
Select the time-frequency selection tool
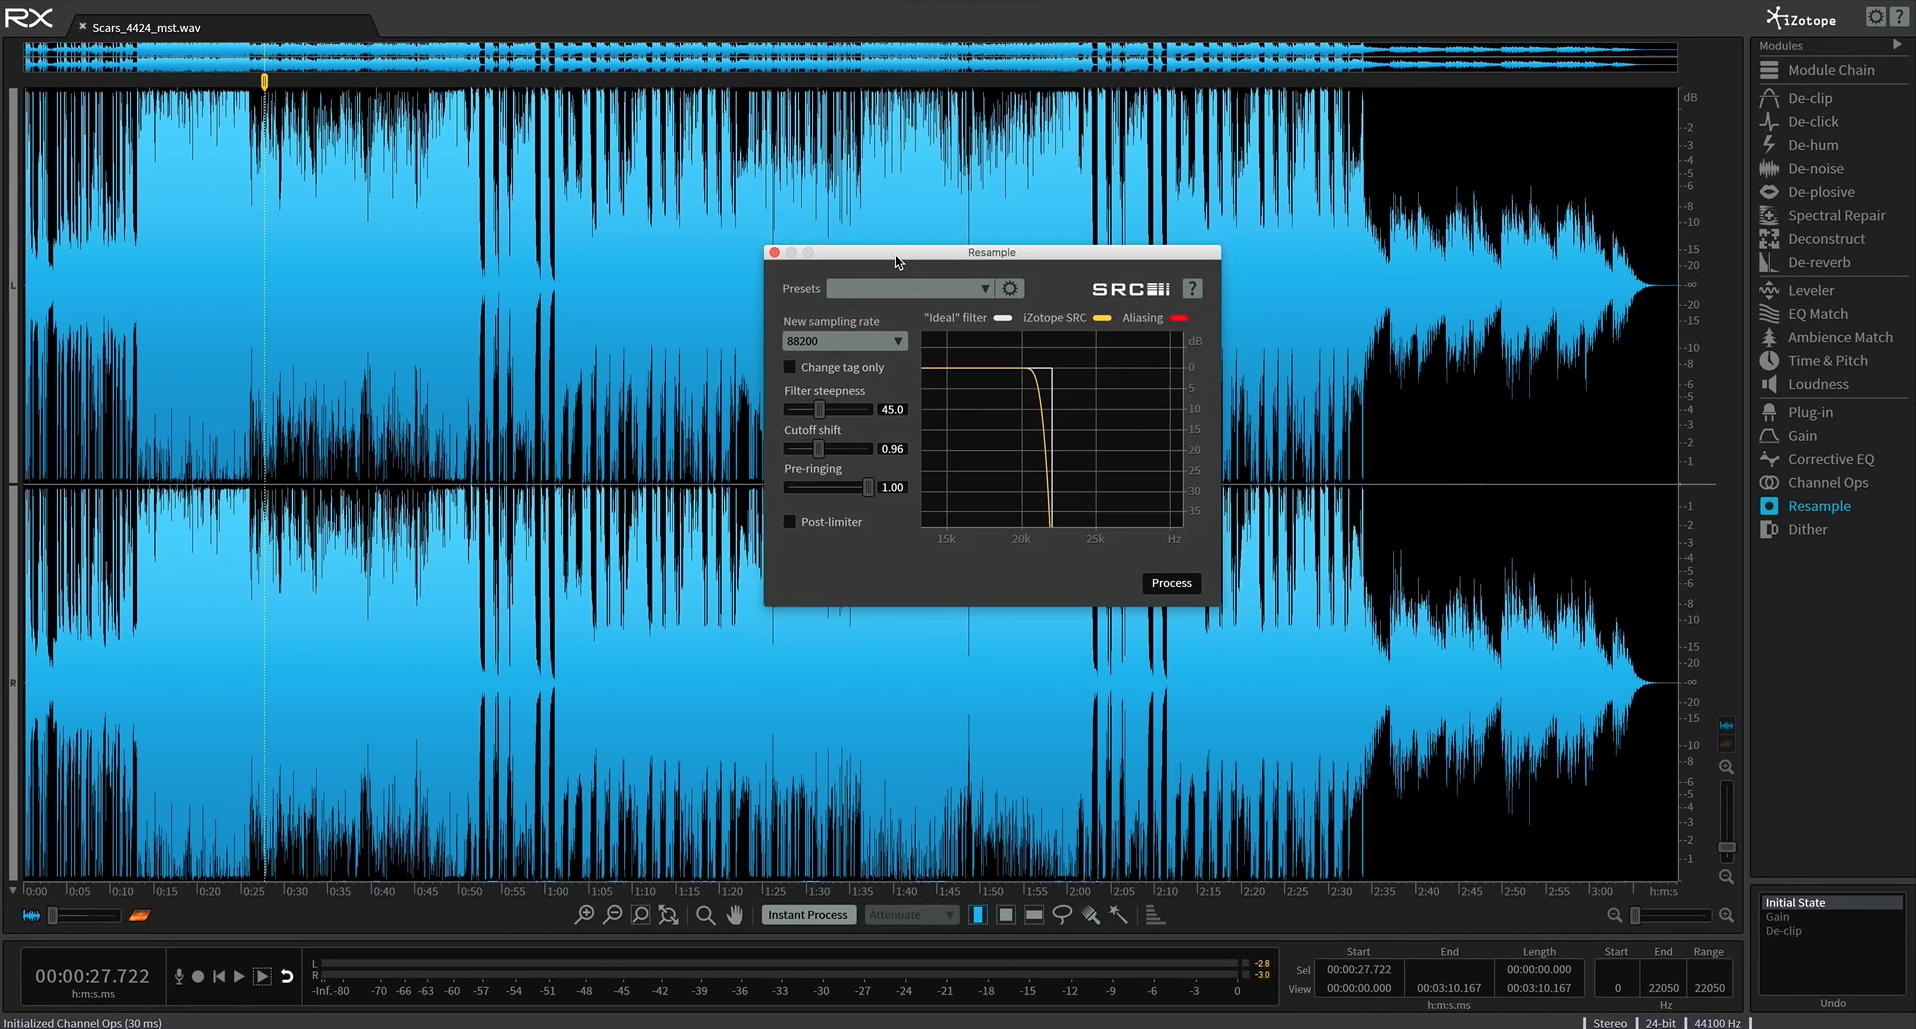click(x=1006, y=915)
